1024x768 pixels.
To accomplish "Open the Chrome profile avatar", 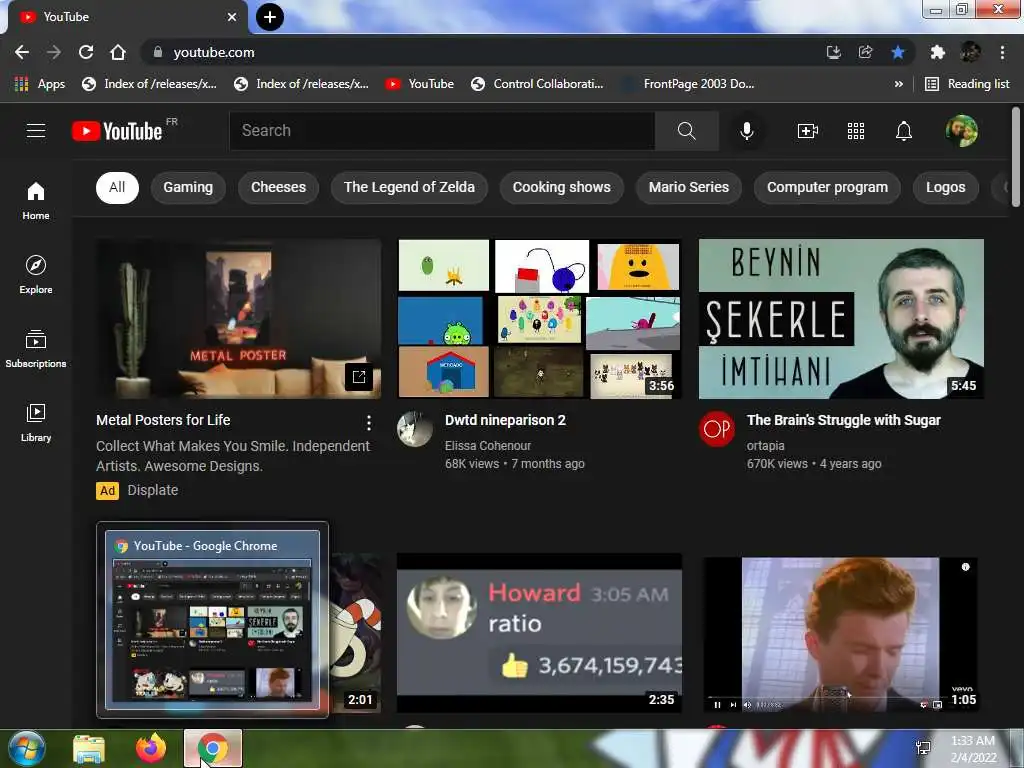I will pyautogui.click(x=970, y=52).
